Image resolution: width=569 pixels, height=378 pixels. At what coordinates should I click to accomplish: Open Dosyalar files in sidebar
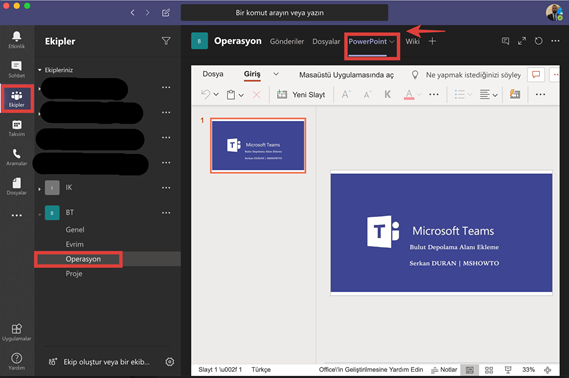[17, 186]
